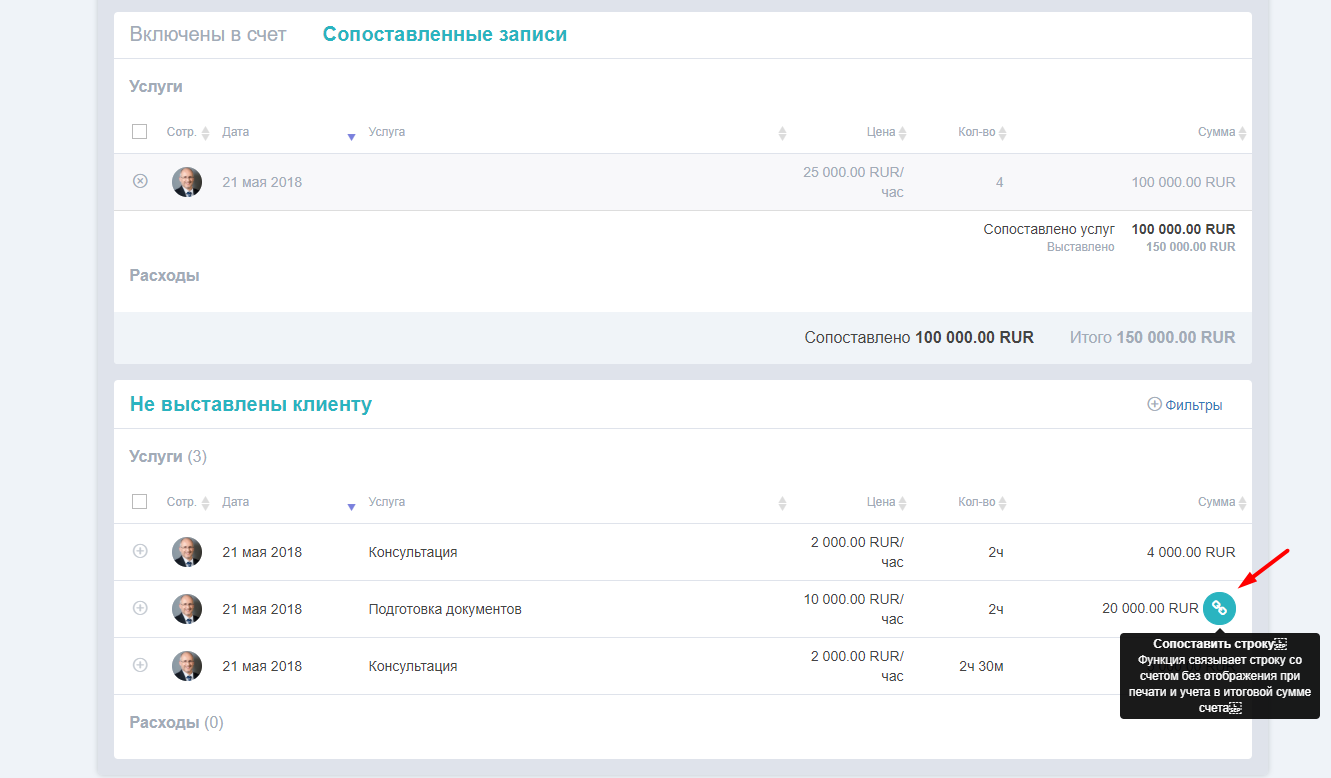This screenshot has height=778, width=1331.
Task: Sort matched services by Дата column
Action: [x=236, y=132]
